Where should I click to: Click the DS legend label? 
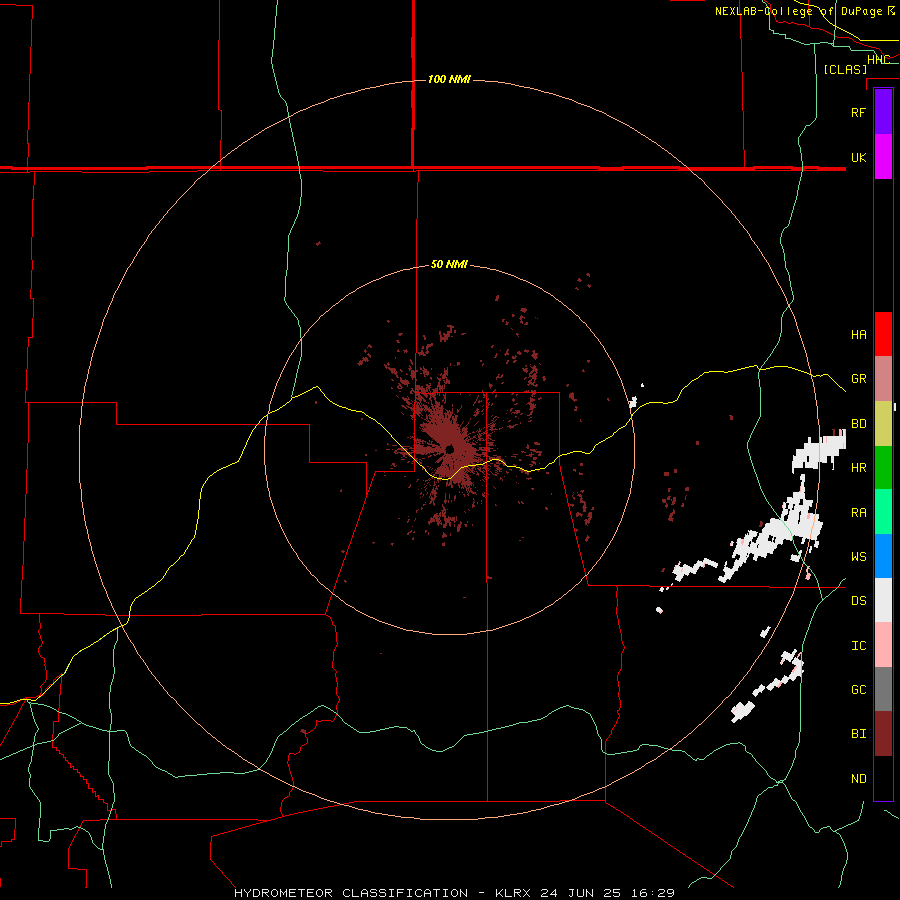858,601
